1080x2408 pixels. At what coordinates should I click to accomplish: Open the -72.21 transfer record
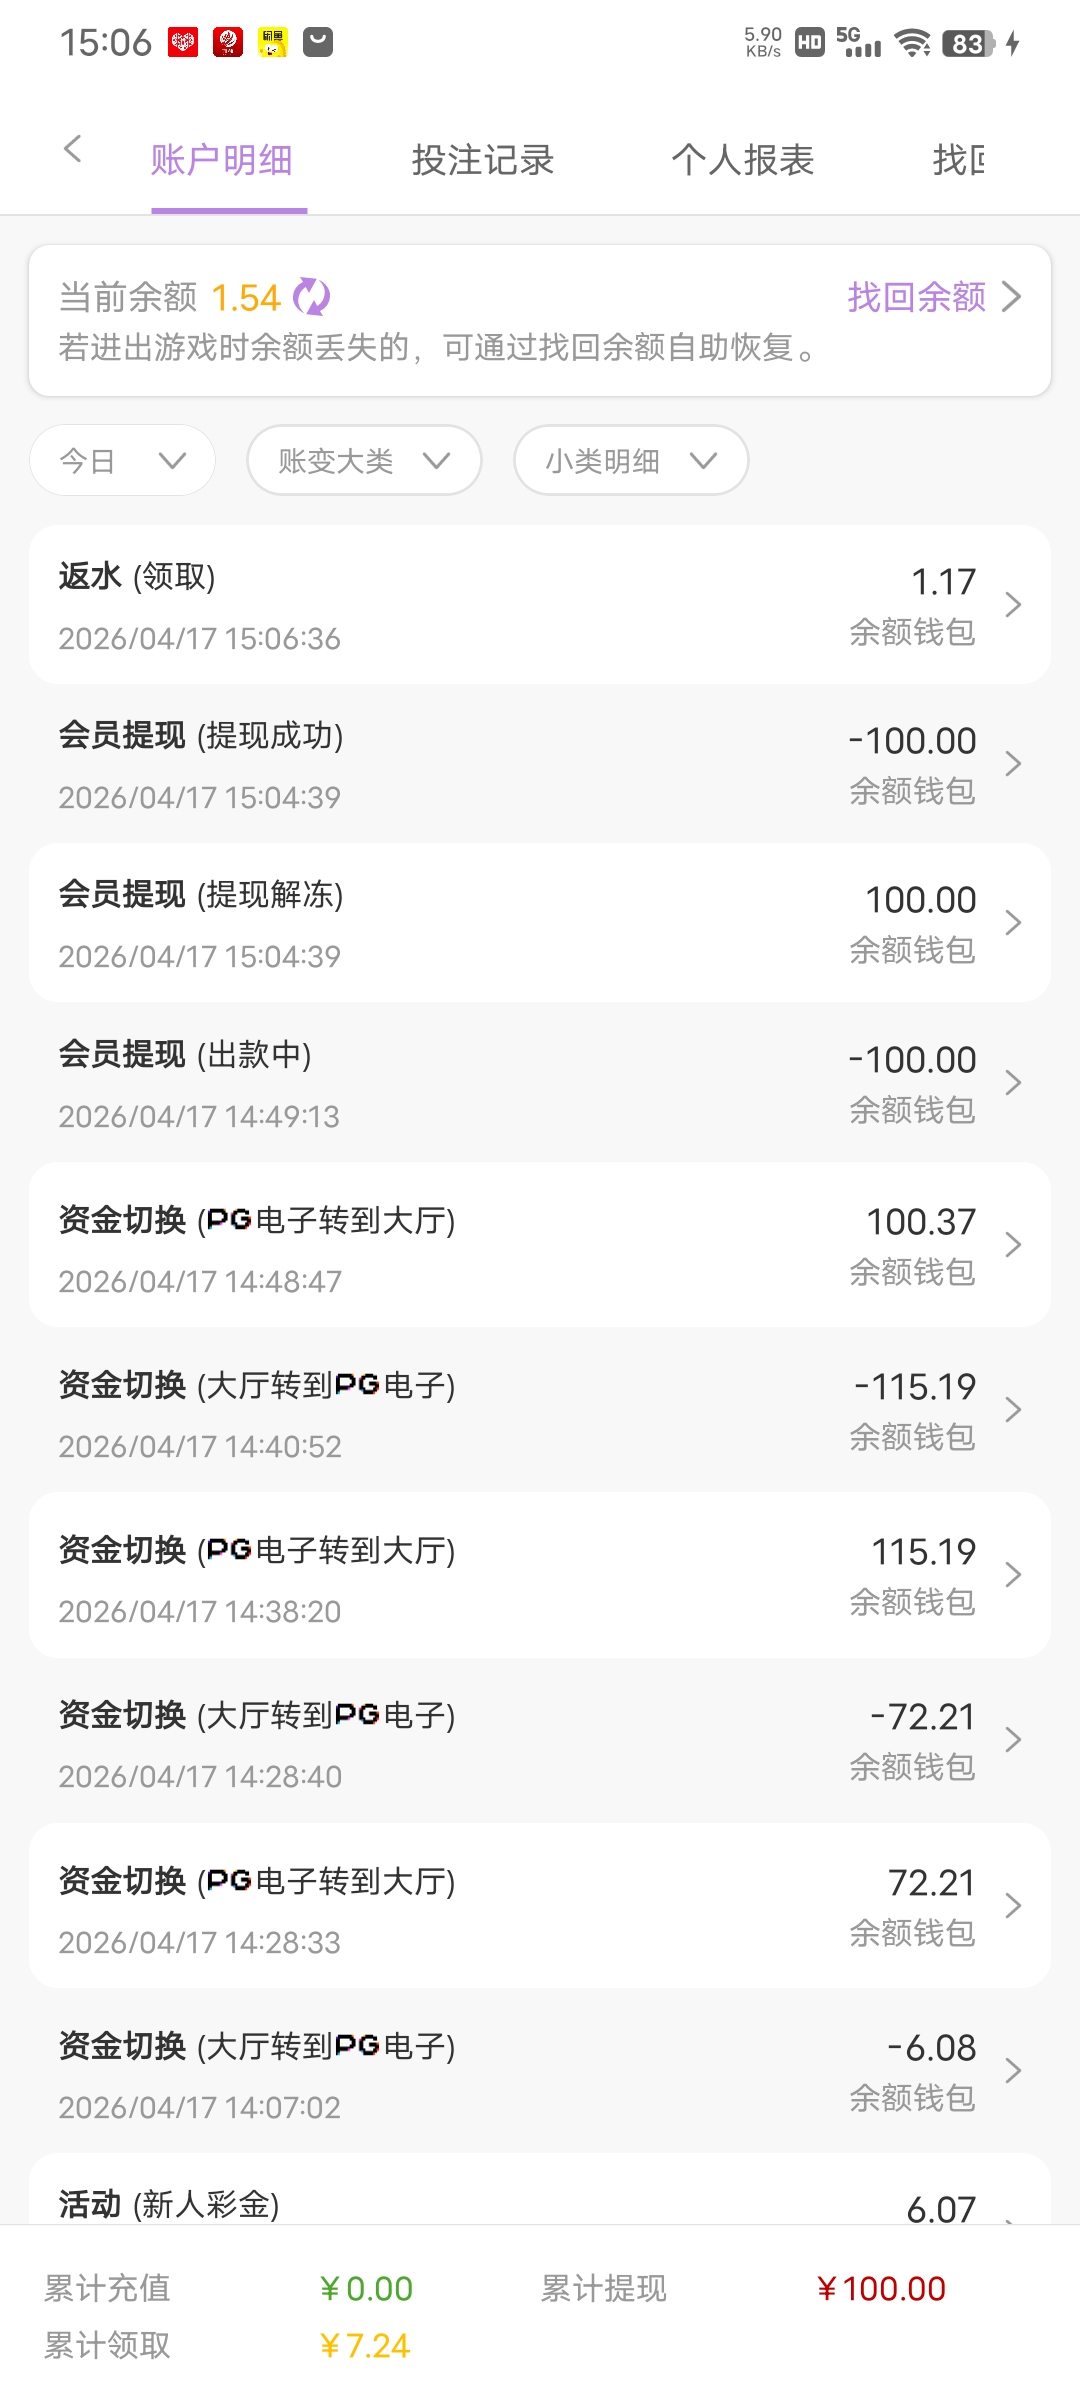coord(540,1740)
